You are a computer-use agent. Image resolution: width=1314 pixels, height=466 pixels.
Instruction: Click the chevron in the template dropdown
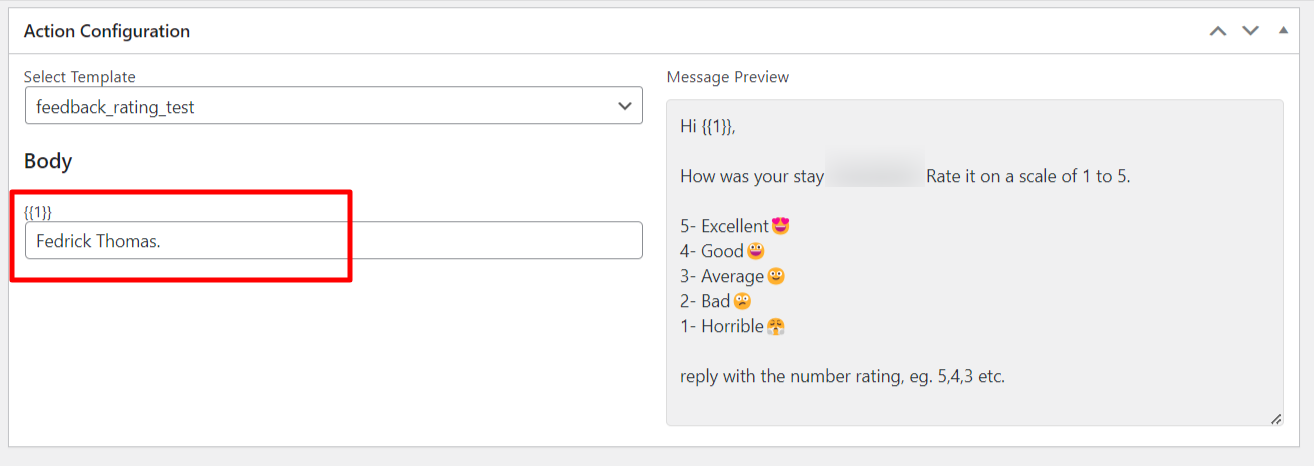tap(625, 106)
